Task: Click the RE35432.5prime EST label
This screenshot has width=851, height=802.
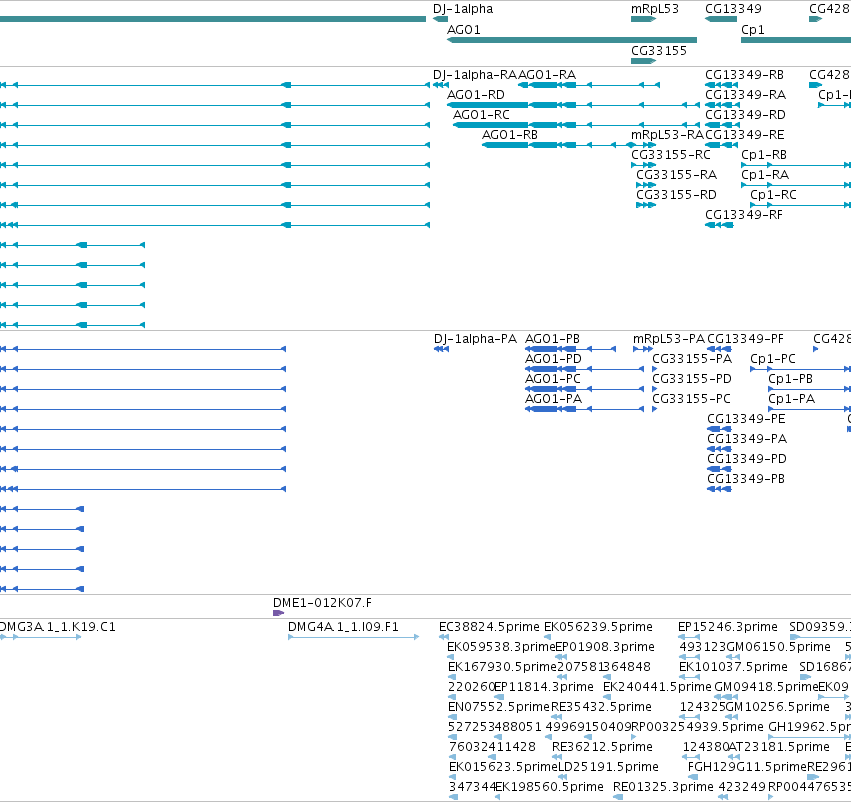Action: click(601, 707)
